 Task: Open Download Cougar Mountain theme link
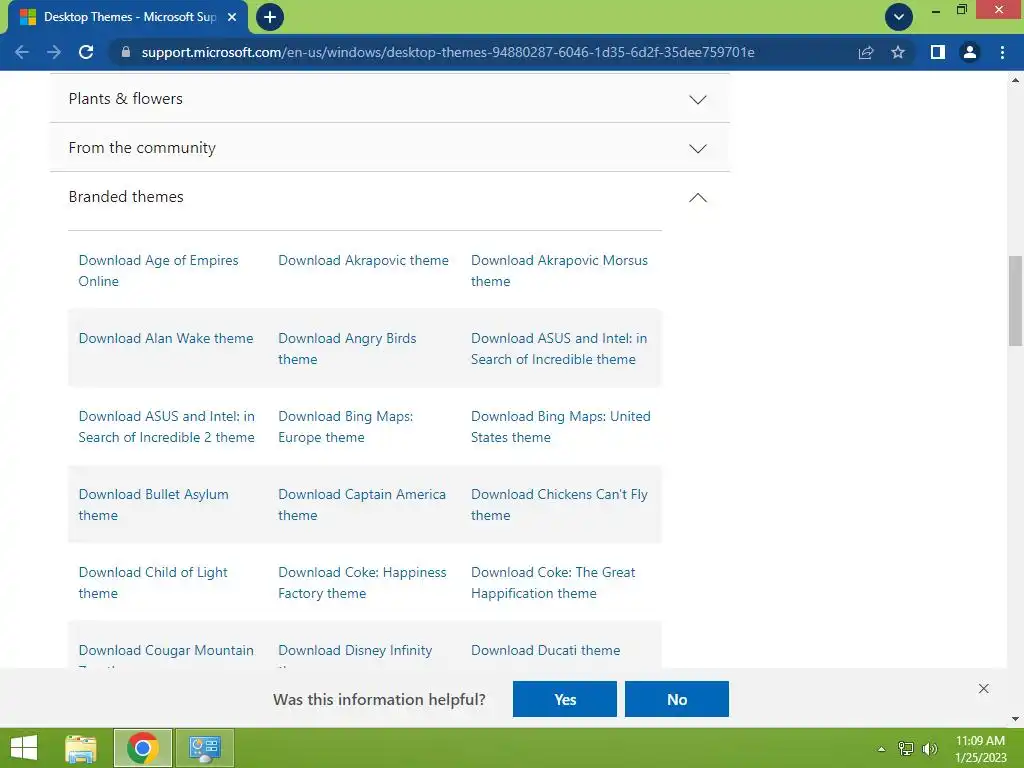pos(166,651)
